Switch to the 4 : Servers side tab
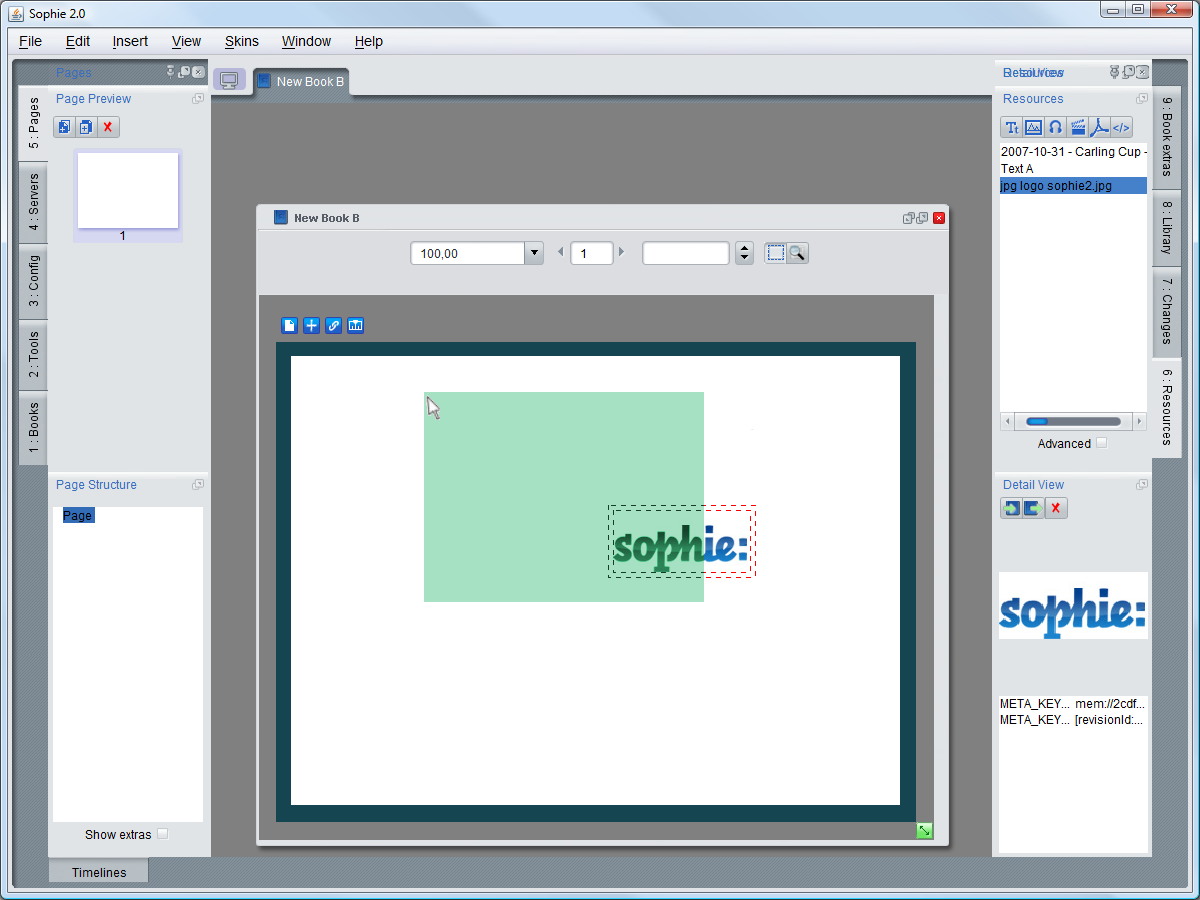The height and width of the screenshot is (900, 1200). pyautogui.click(x=33, y=202)
